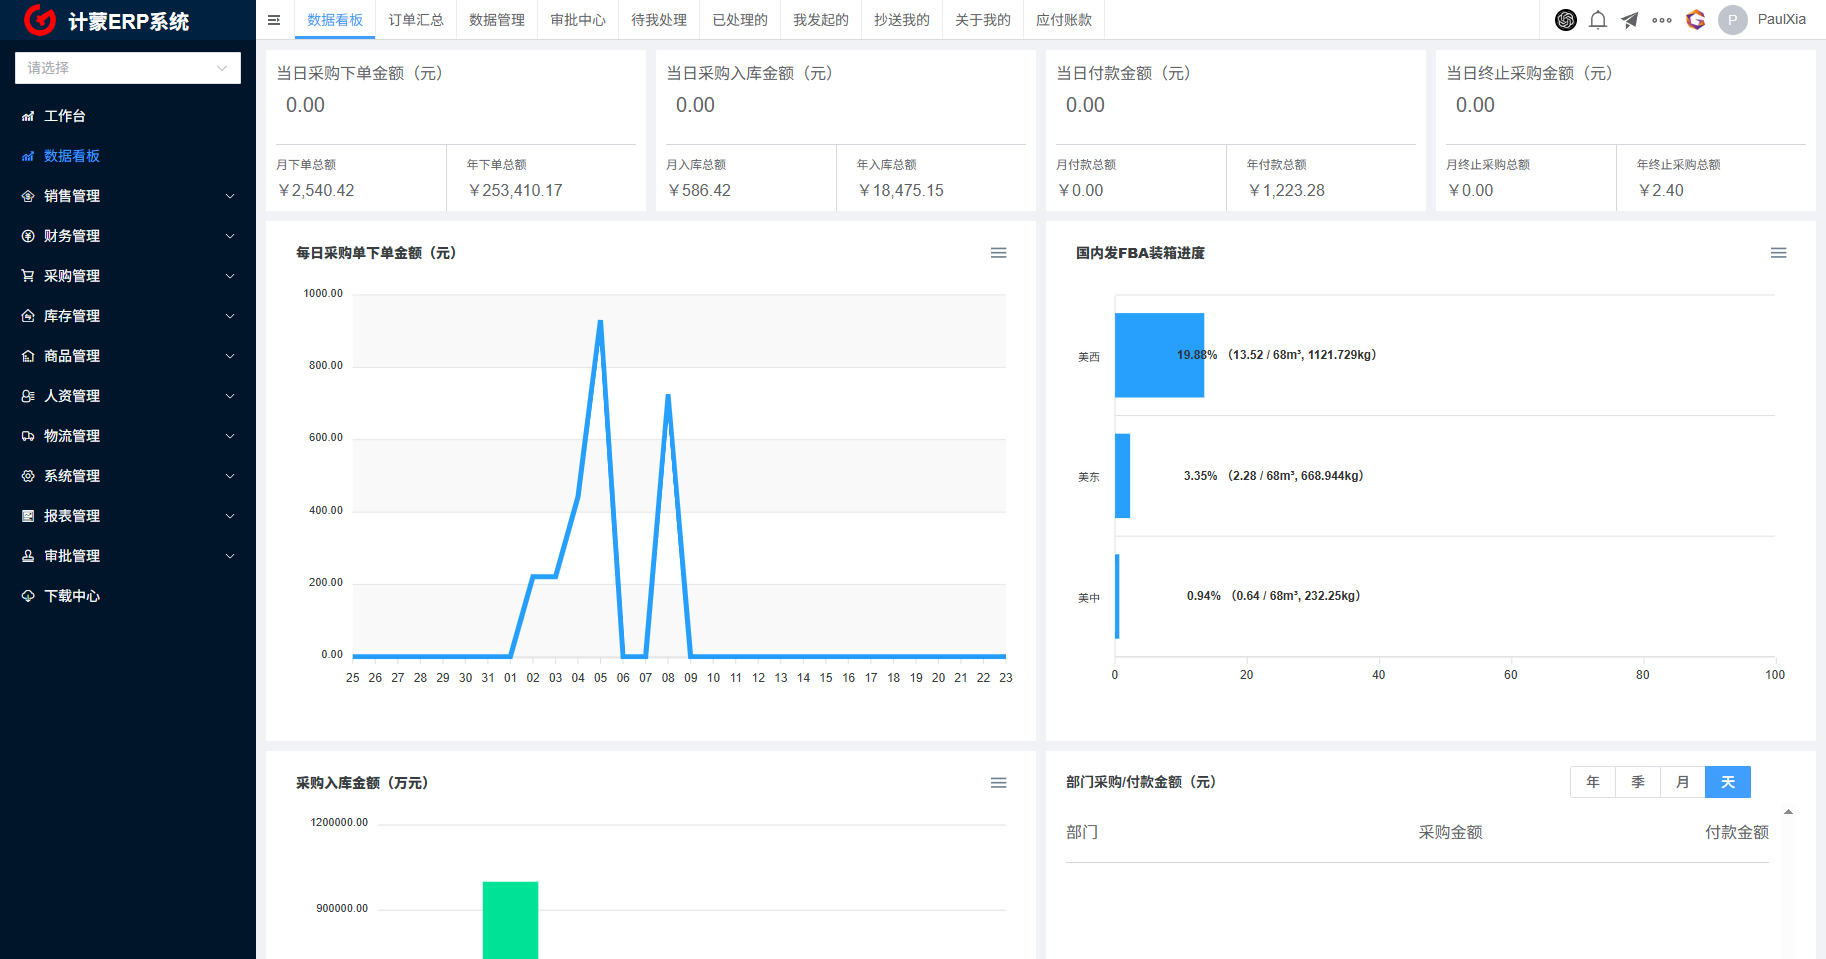Open menu icon on 采购入库金额 chart
This screenshot has height=959, width=1826.
click(x=998, y=783)
